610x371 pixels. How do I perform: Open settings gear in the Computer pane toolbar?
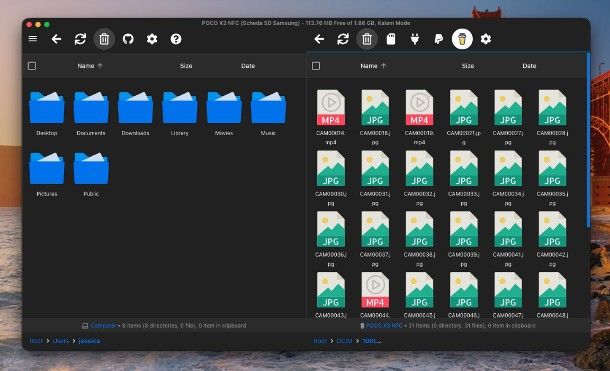click(x=152, y=39)
